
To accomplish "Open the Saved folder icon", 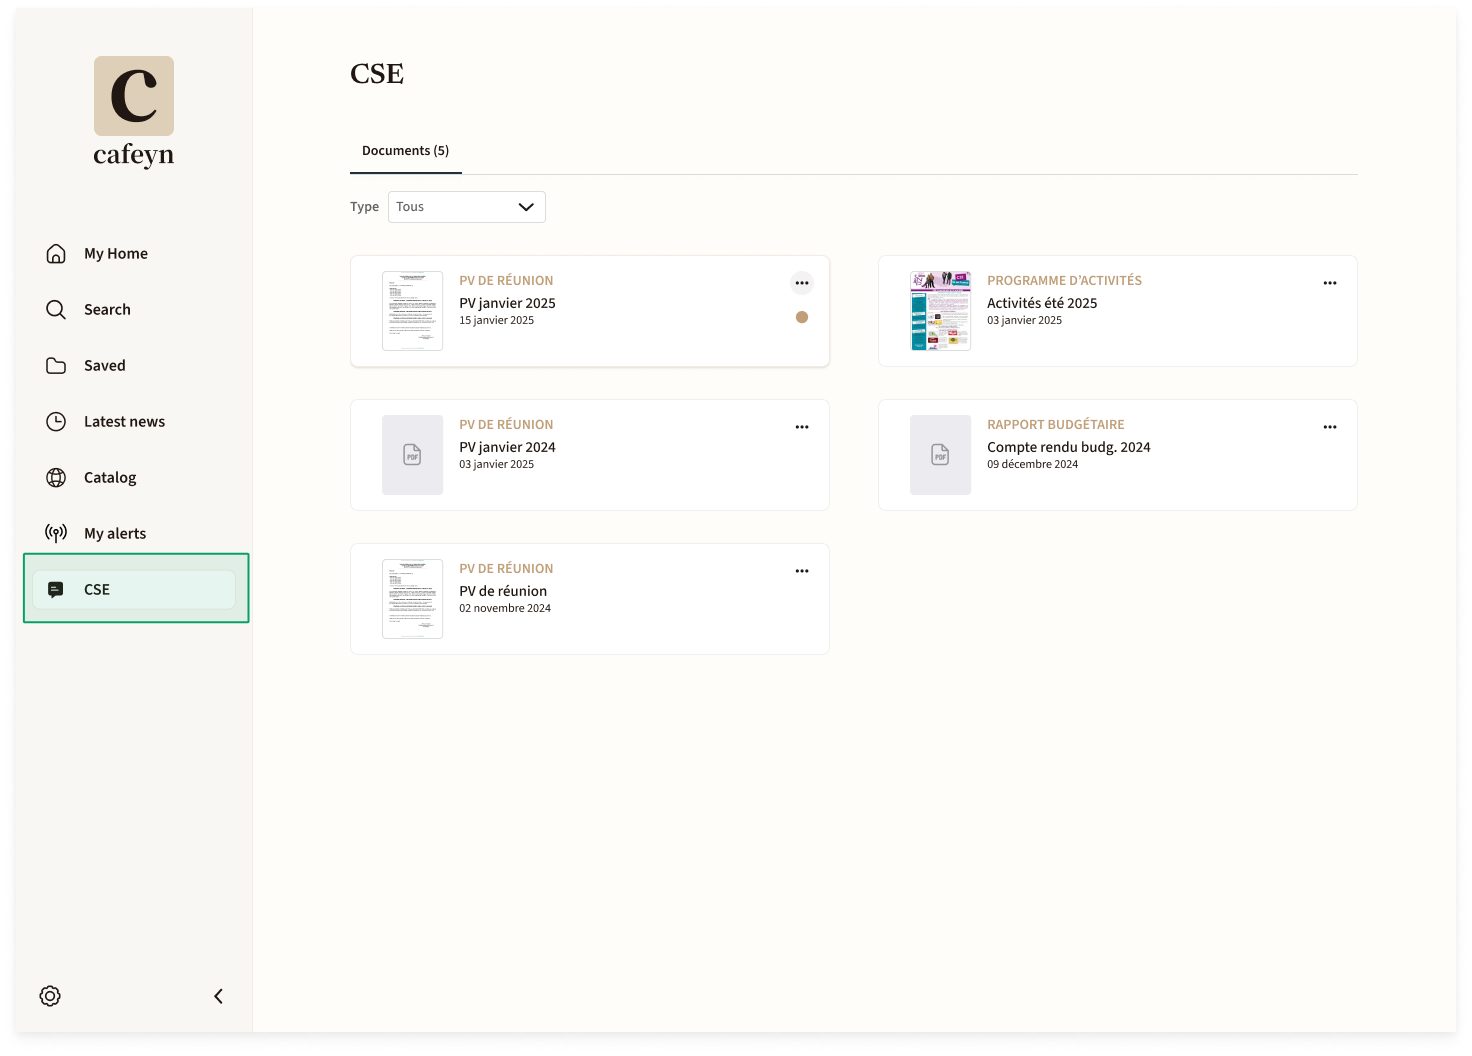I will point(56,366).
